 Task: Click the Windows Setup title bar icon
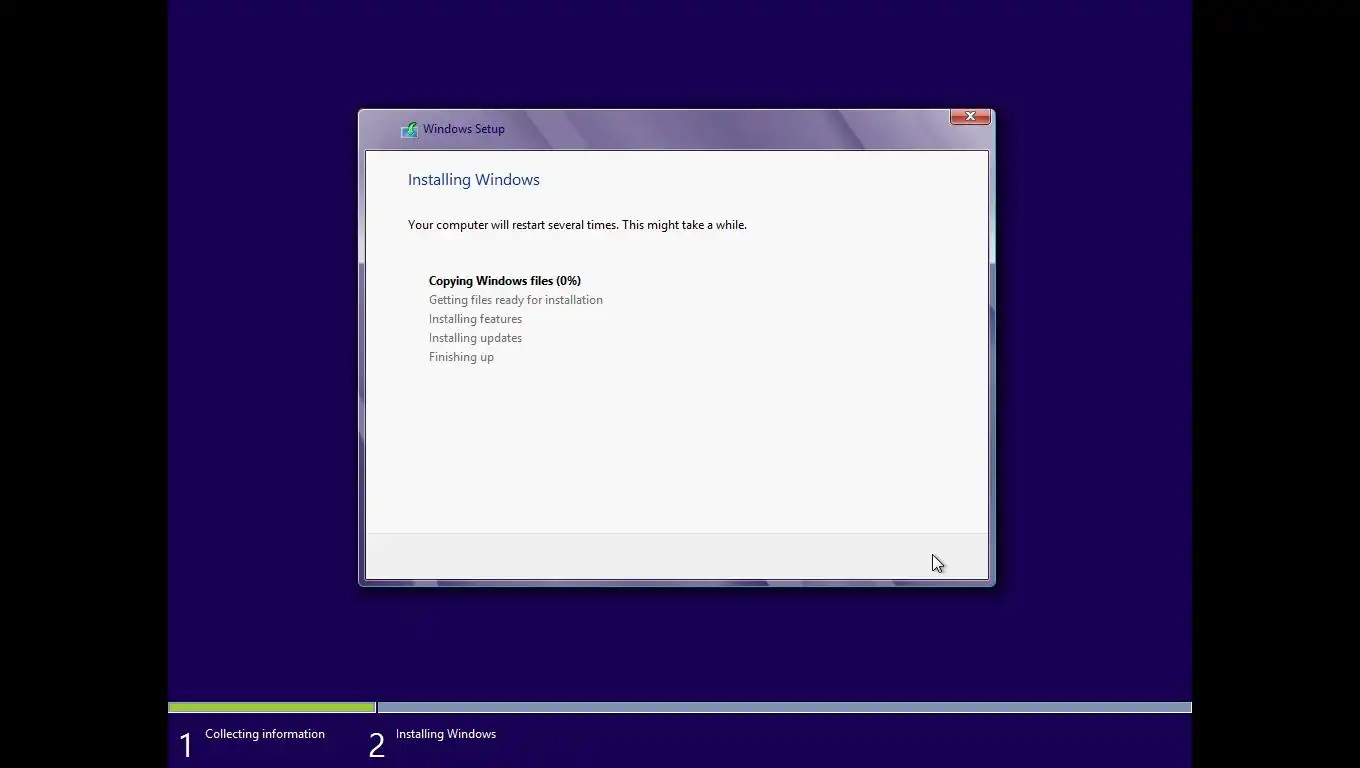point(409,129)
